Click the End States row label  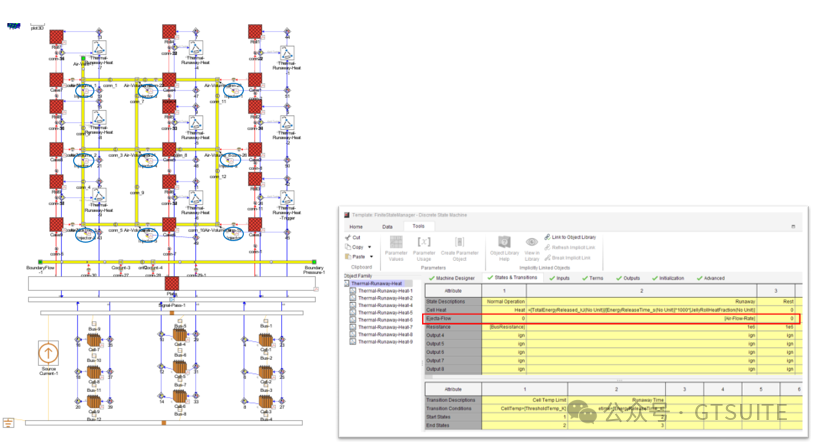tap(453, 425)
